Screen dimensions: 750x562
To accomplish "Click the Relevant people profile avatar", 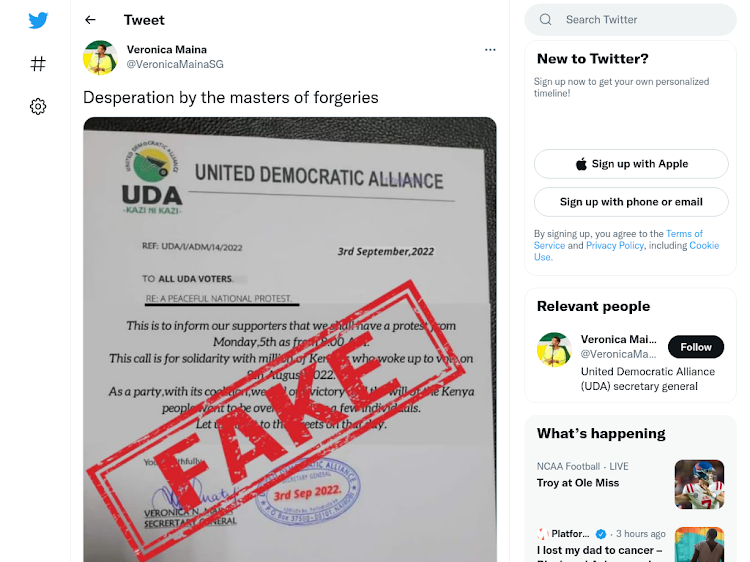I will pos(554,348).
